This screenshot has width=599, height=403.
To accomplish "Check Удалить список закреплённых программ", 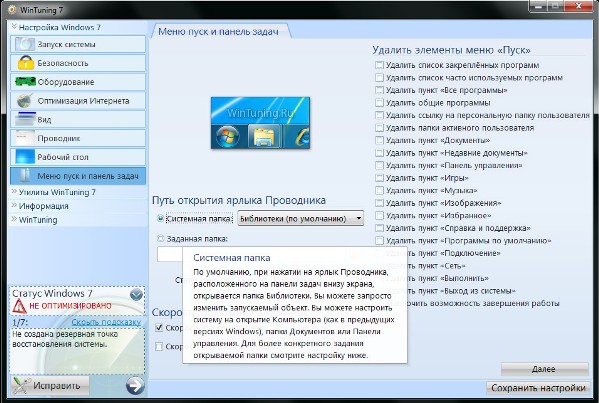I will point(379,65).
